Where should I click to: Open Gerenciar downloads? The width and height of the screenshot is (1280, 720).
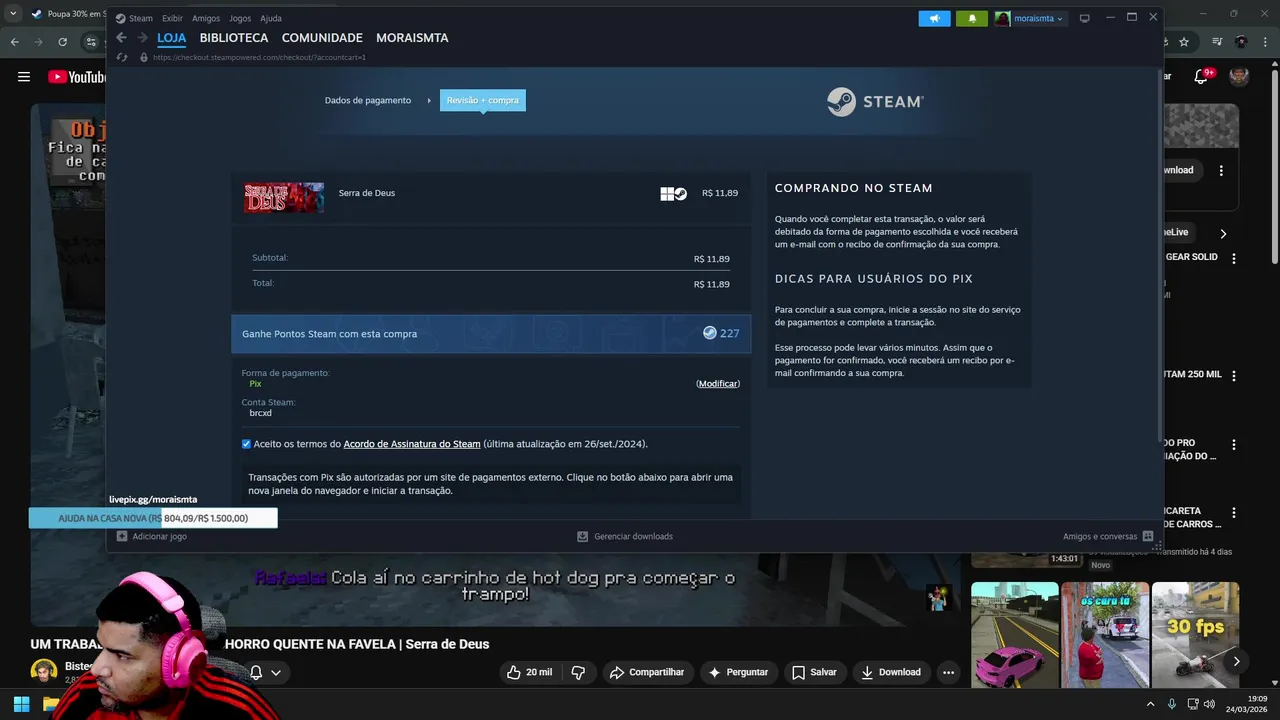625,536
